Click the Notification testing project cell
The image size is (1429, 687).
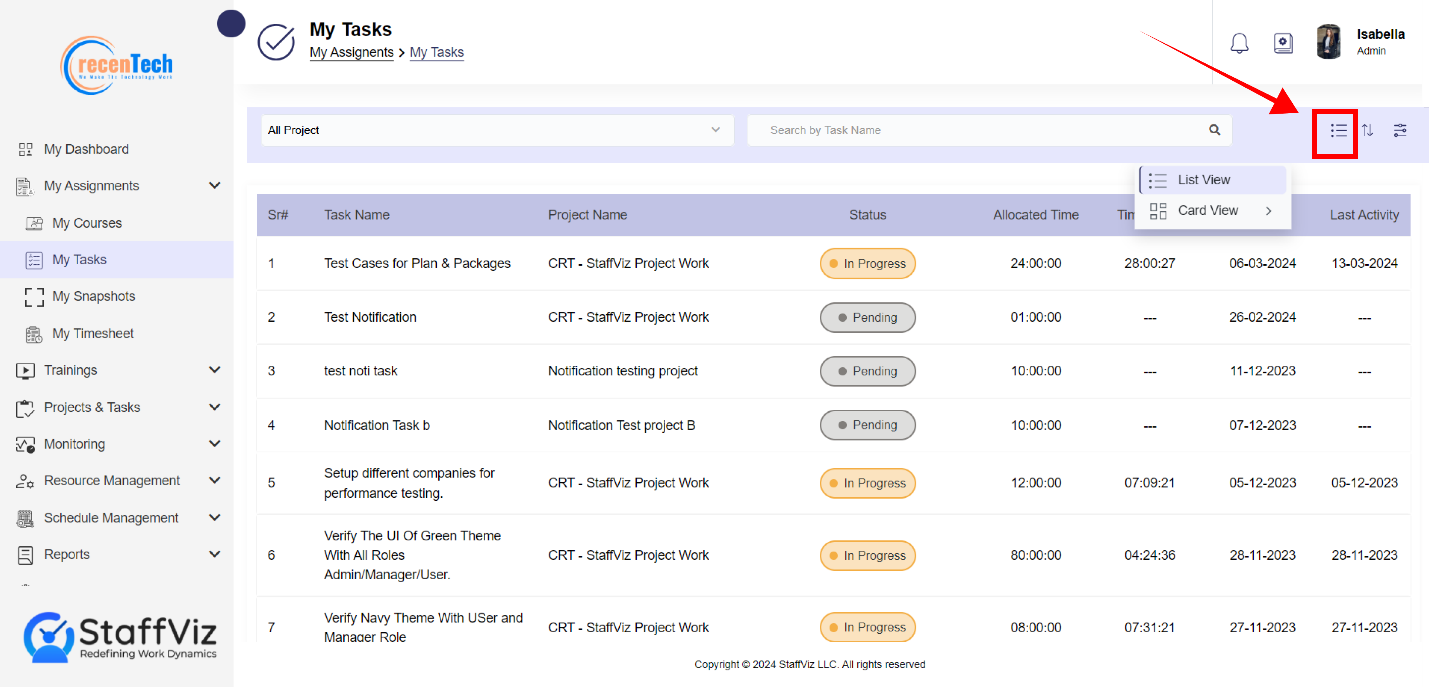(623, 371)
